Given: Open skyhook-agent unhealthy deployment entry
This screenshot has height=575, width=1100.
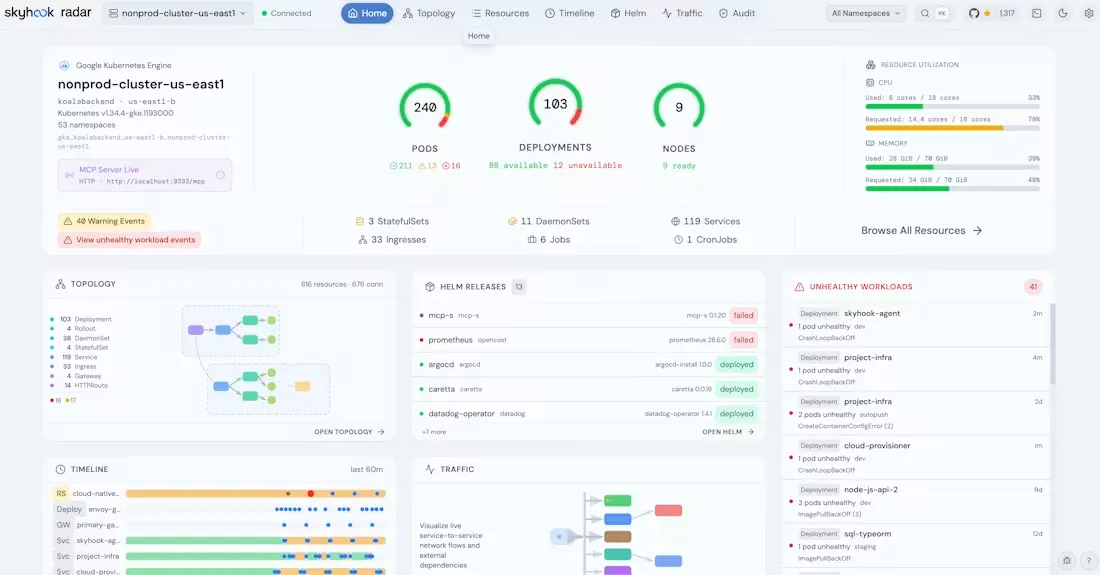Looking at the screenshot, I should click(x=917, y=325).
